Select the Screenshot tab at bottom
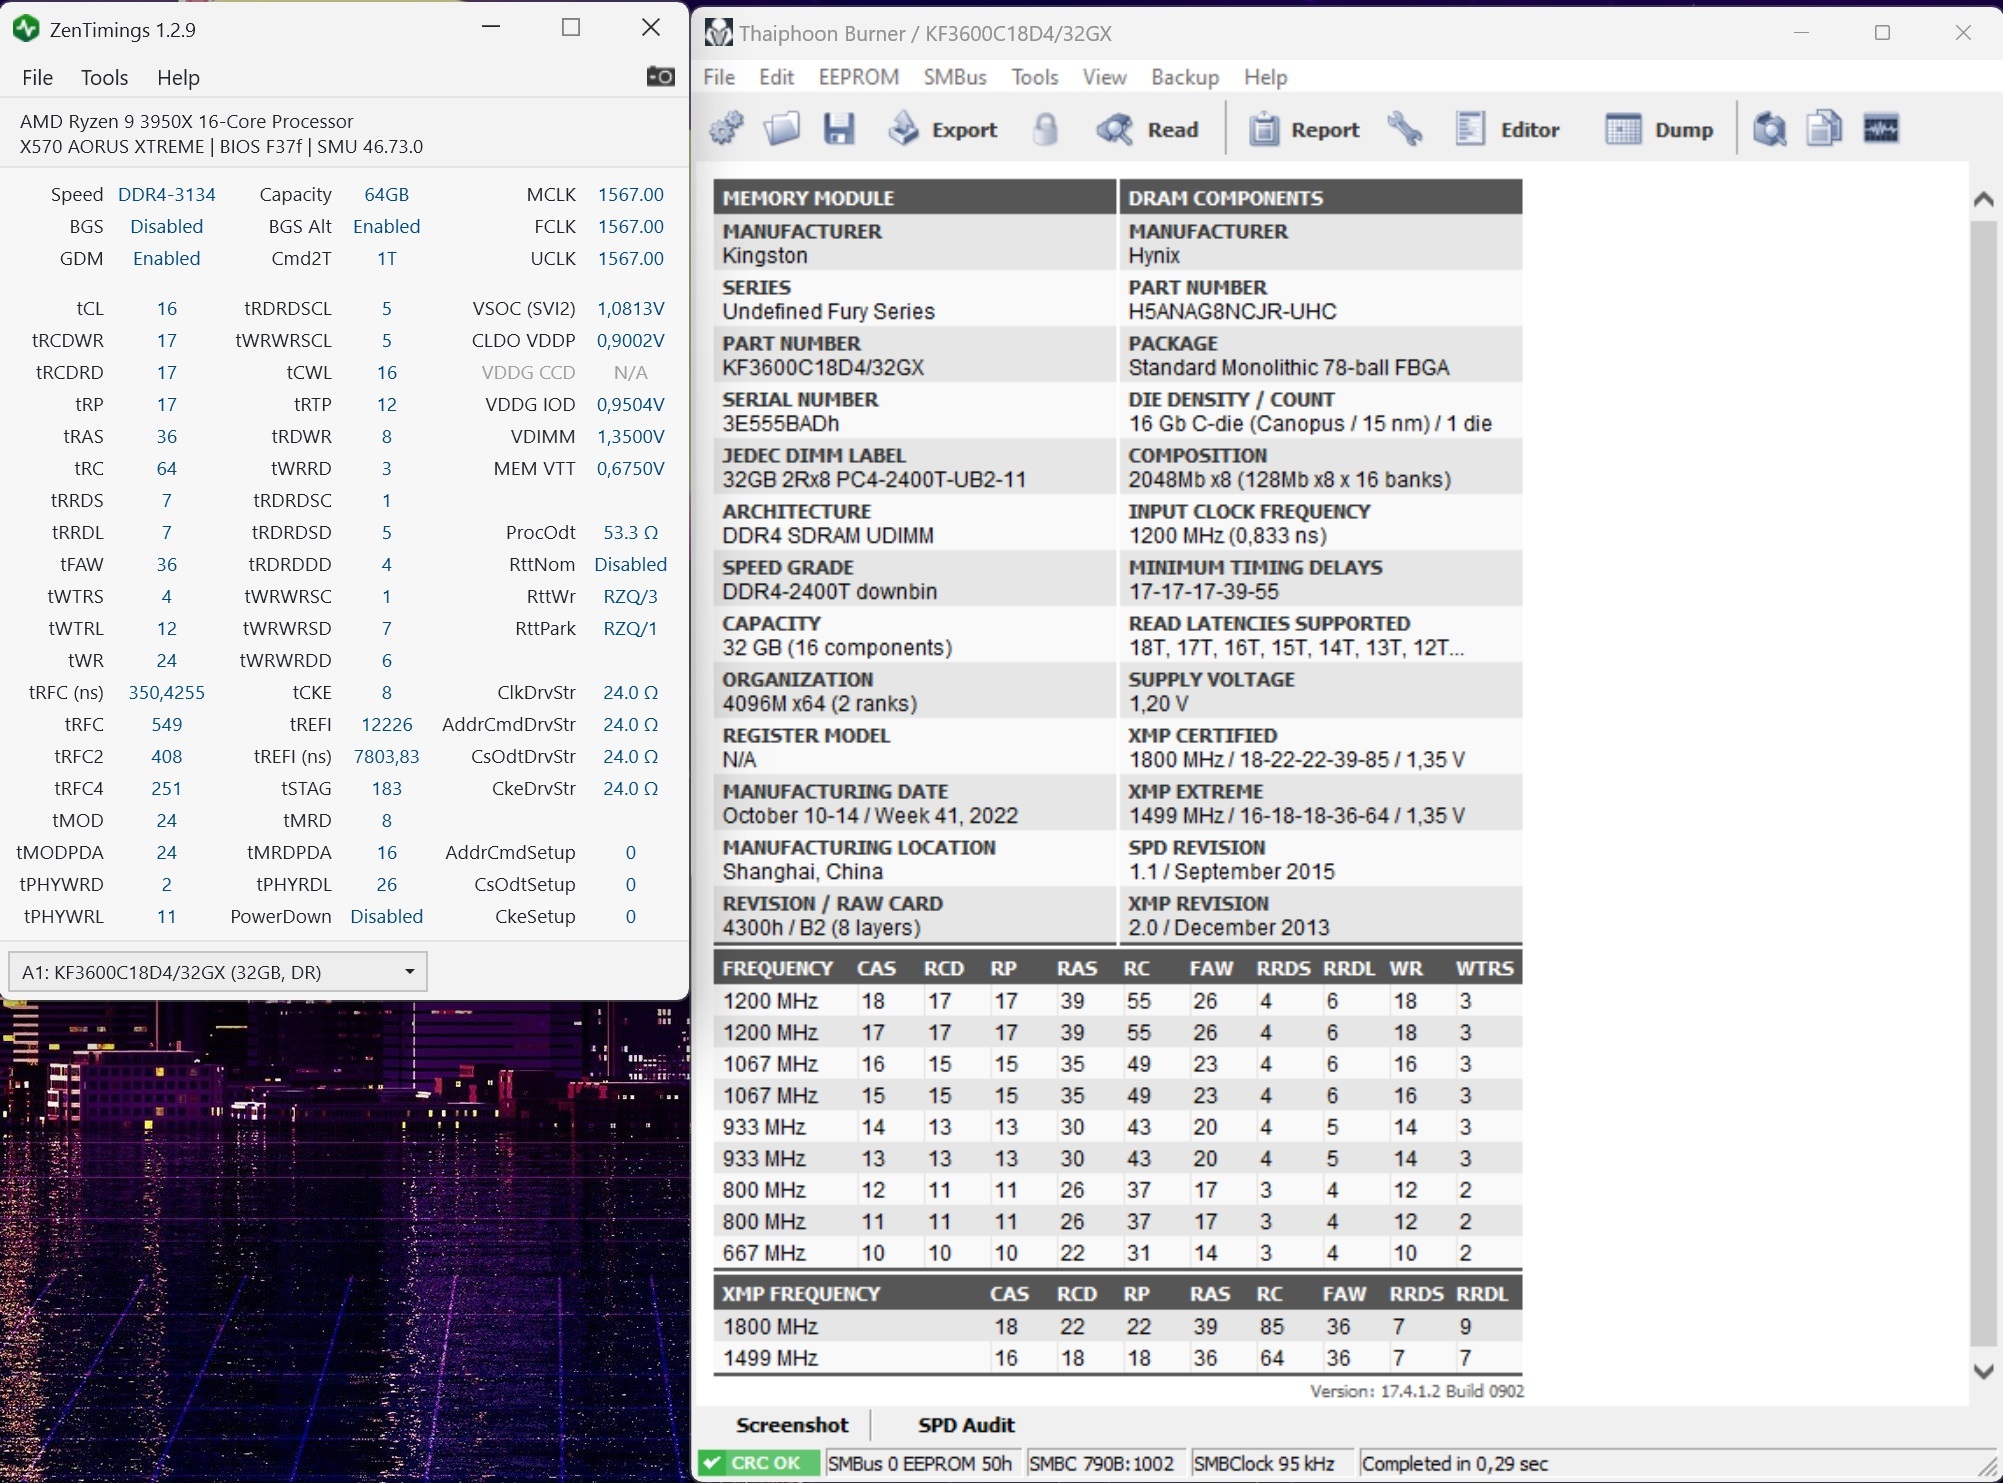 tap(792, 1425)
